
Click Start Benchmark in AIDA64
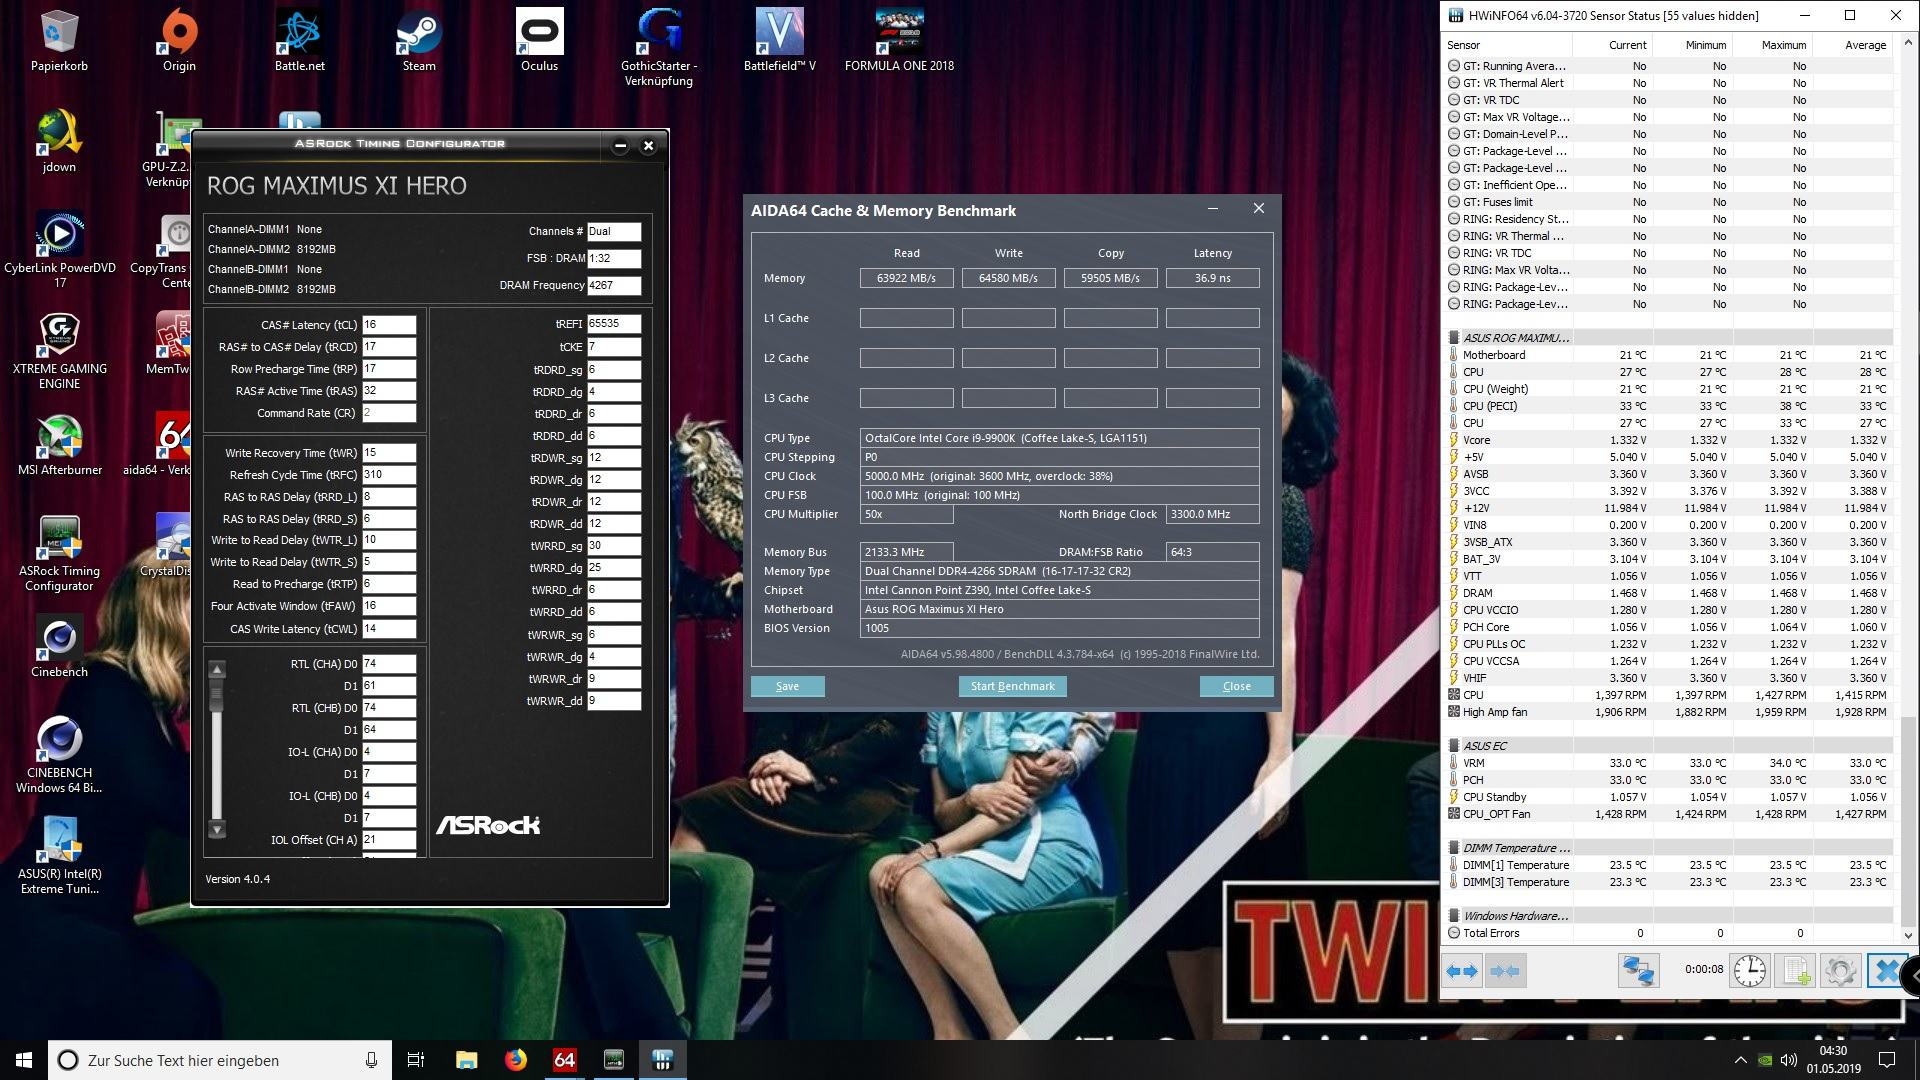[1012, 686]
